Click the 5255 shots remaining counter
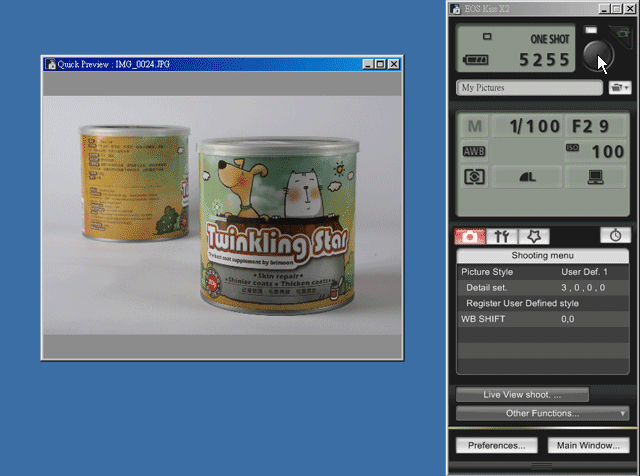 pos(544,60)
